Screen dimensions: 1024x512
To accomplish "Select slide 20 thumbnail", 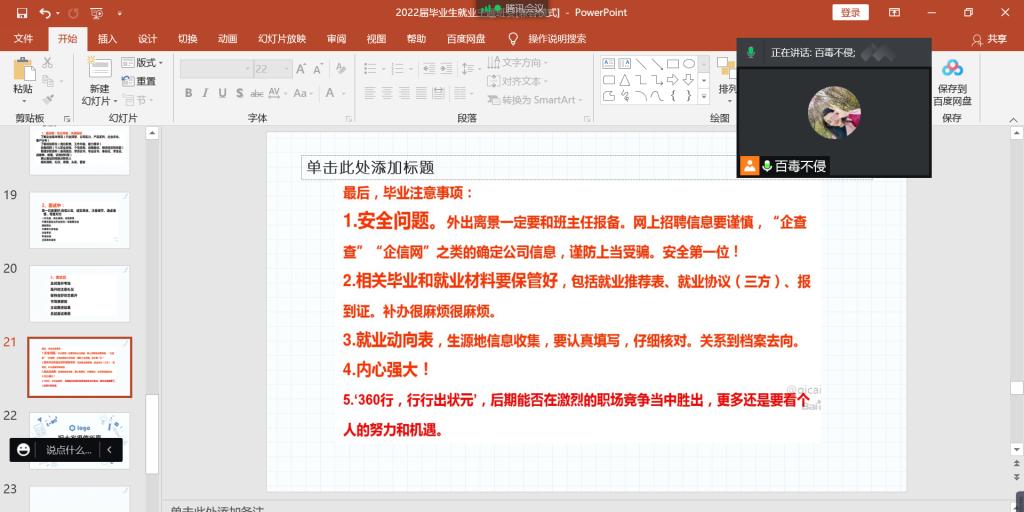I will pos(79,294).
